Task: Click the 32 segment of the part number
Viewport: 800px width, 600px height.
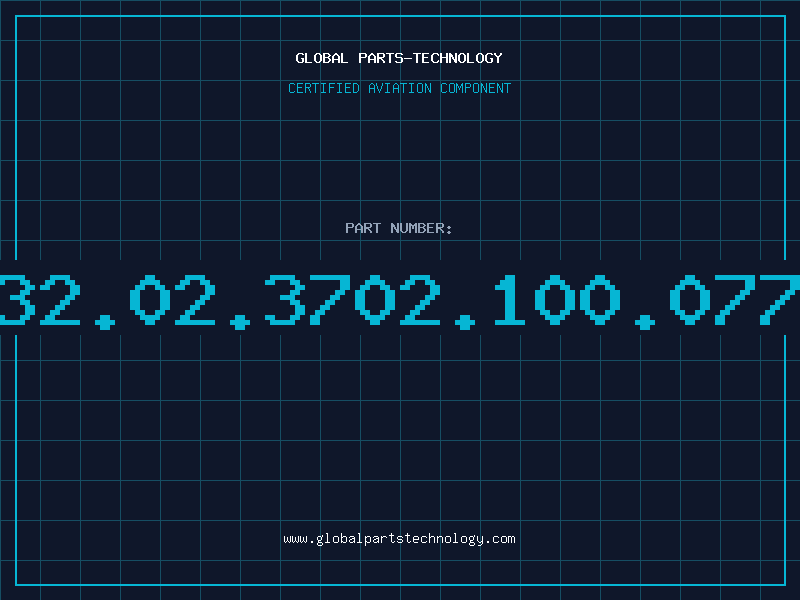Action: tap(40, 300)
